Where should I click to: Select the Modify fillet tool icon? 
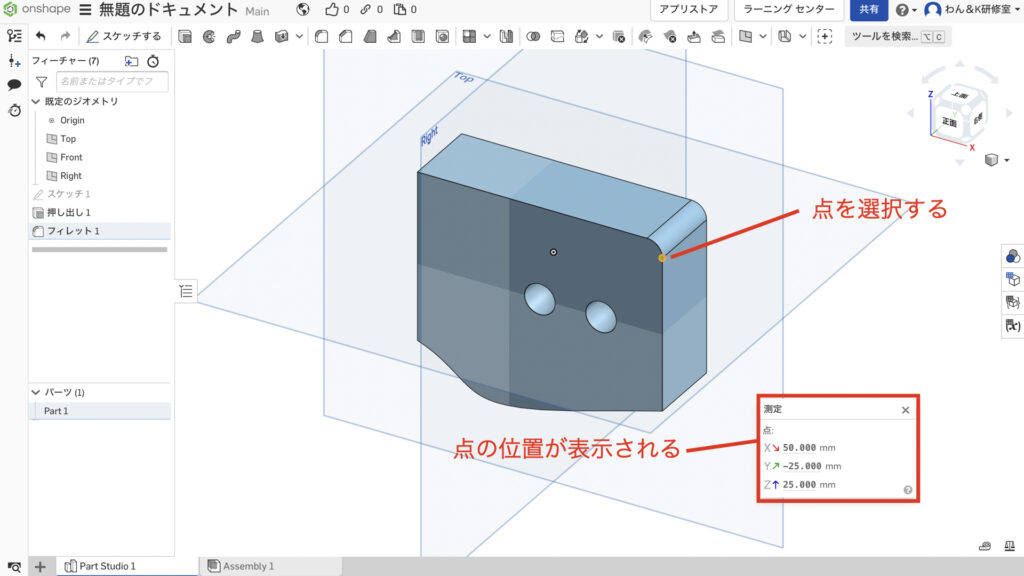point(645,37)
